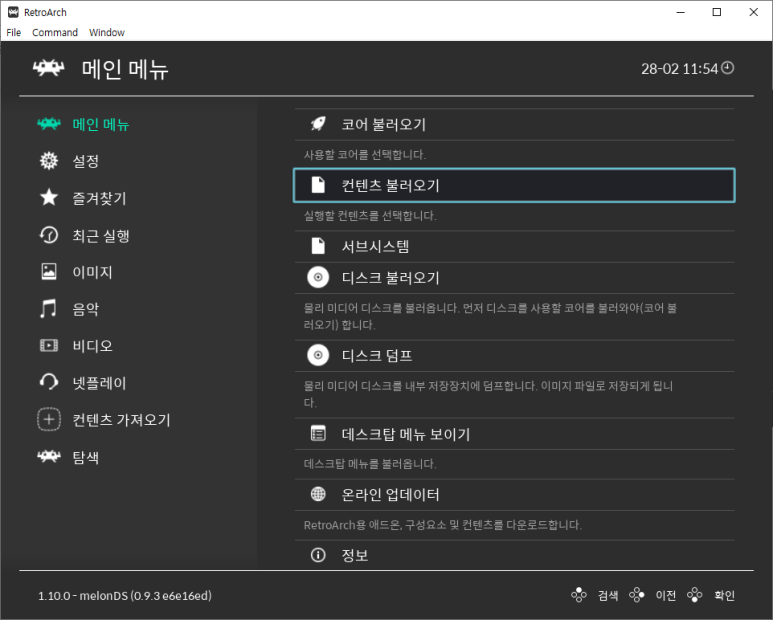
Task: Click the info icon for 정보
Action: tap(318, 555)
